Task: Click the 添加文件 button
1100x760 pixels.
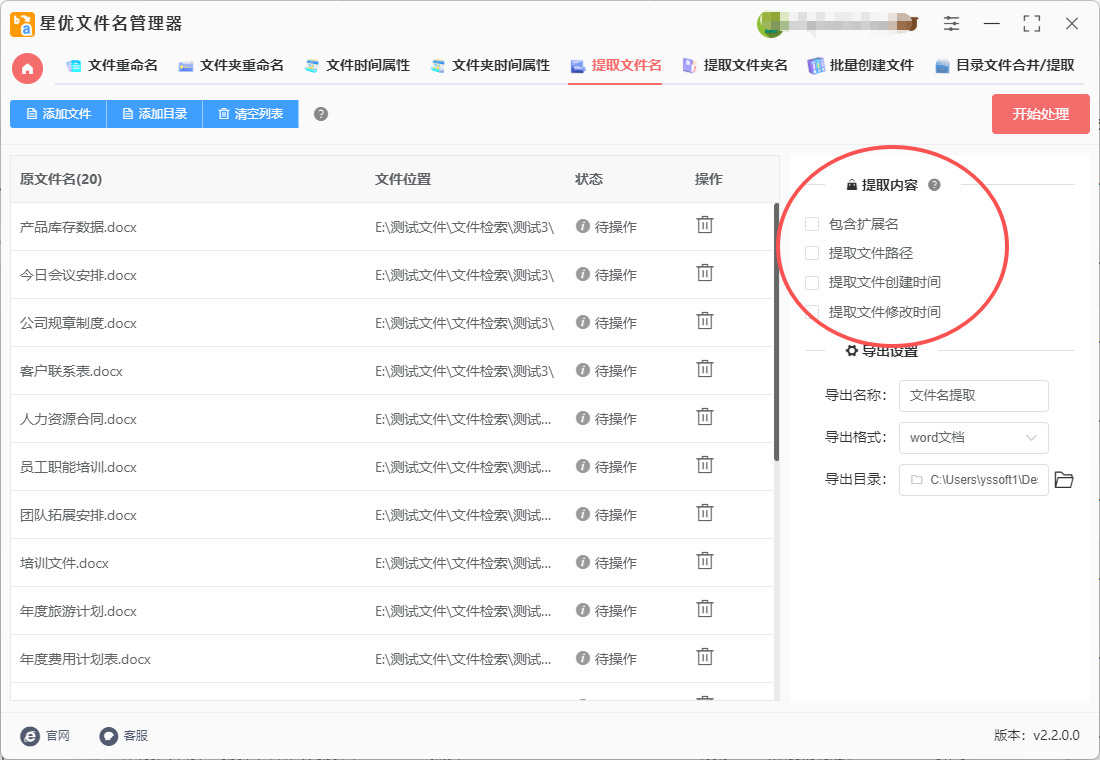Action: click(58, 114)
